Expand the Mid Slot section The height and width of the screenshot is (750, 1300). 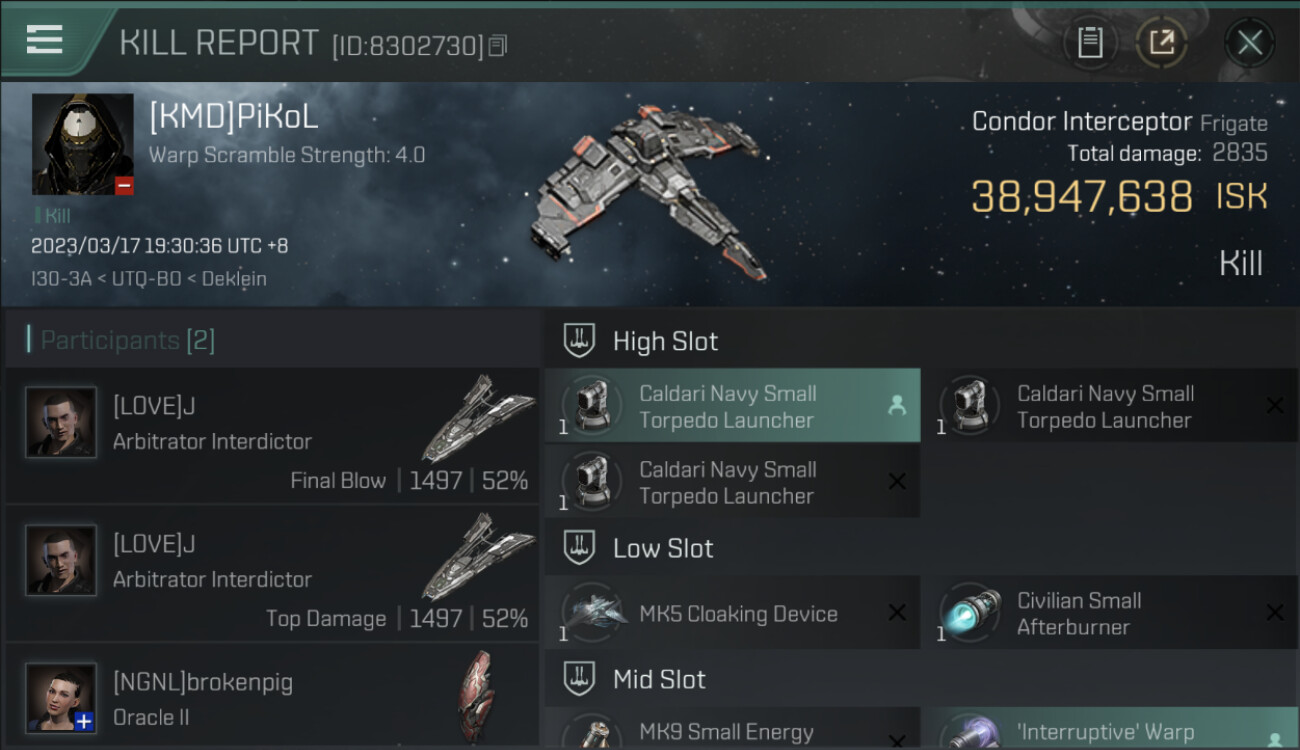(659, 679)
